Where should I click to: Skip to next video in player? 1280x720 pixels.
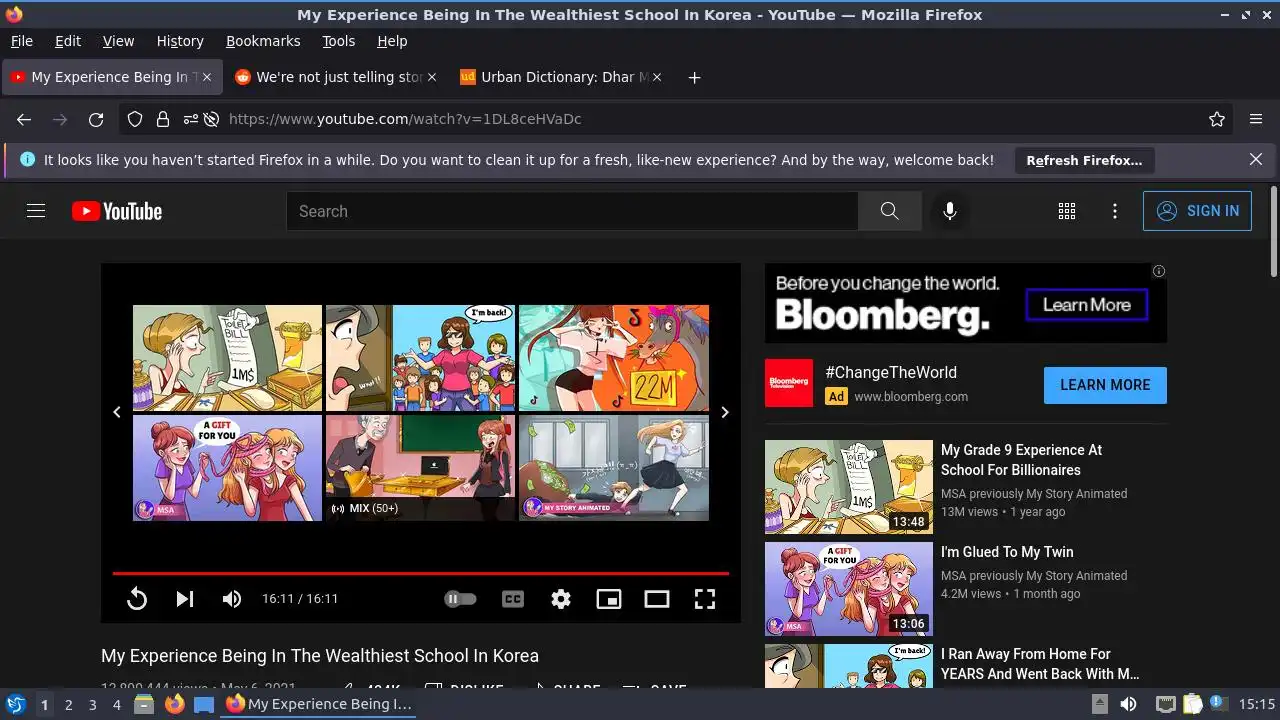(x=185, y=599)
